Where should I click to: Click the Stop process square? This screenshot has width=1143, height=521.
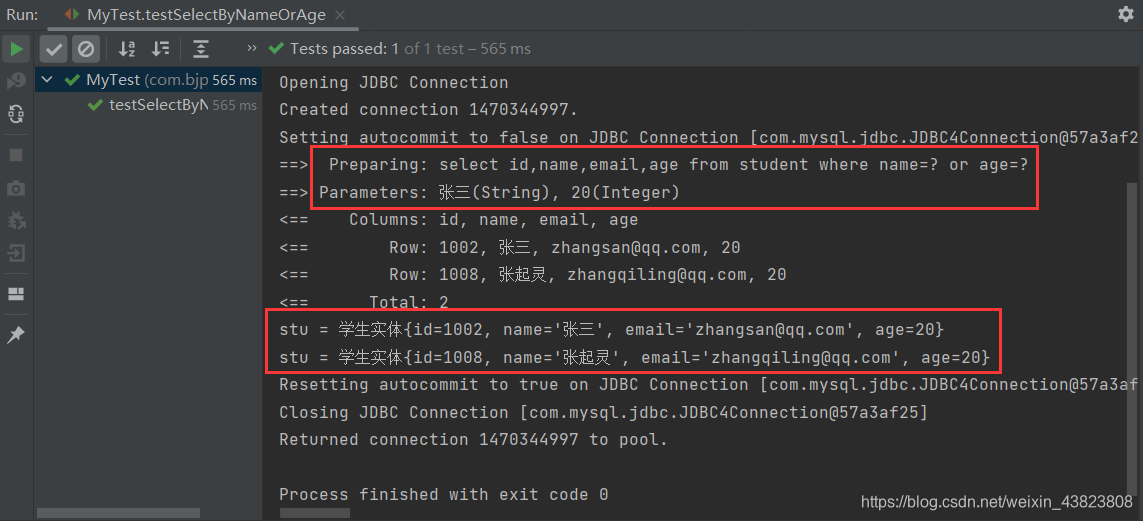(x=16, y=155)
